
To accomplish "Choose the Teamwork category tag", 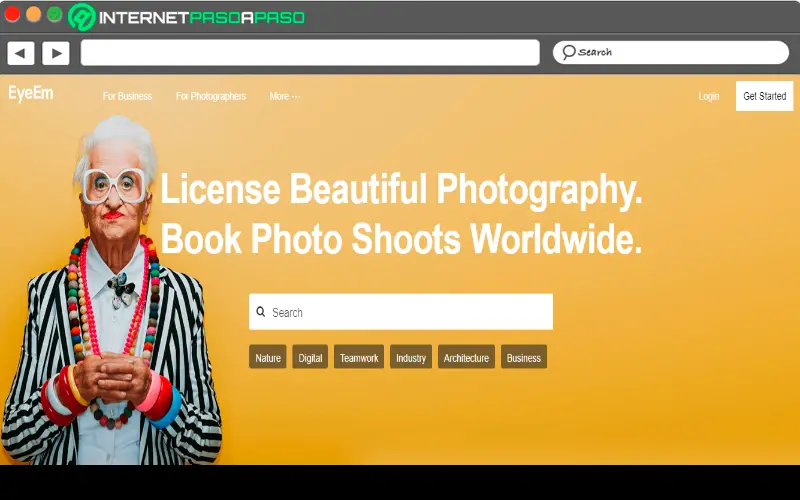I will tap(359, 357).
